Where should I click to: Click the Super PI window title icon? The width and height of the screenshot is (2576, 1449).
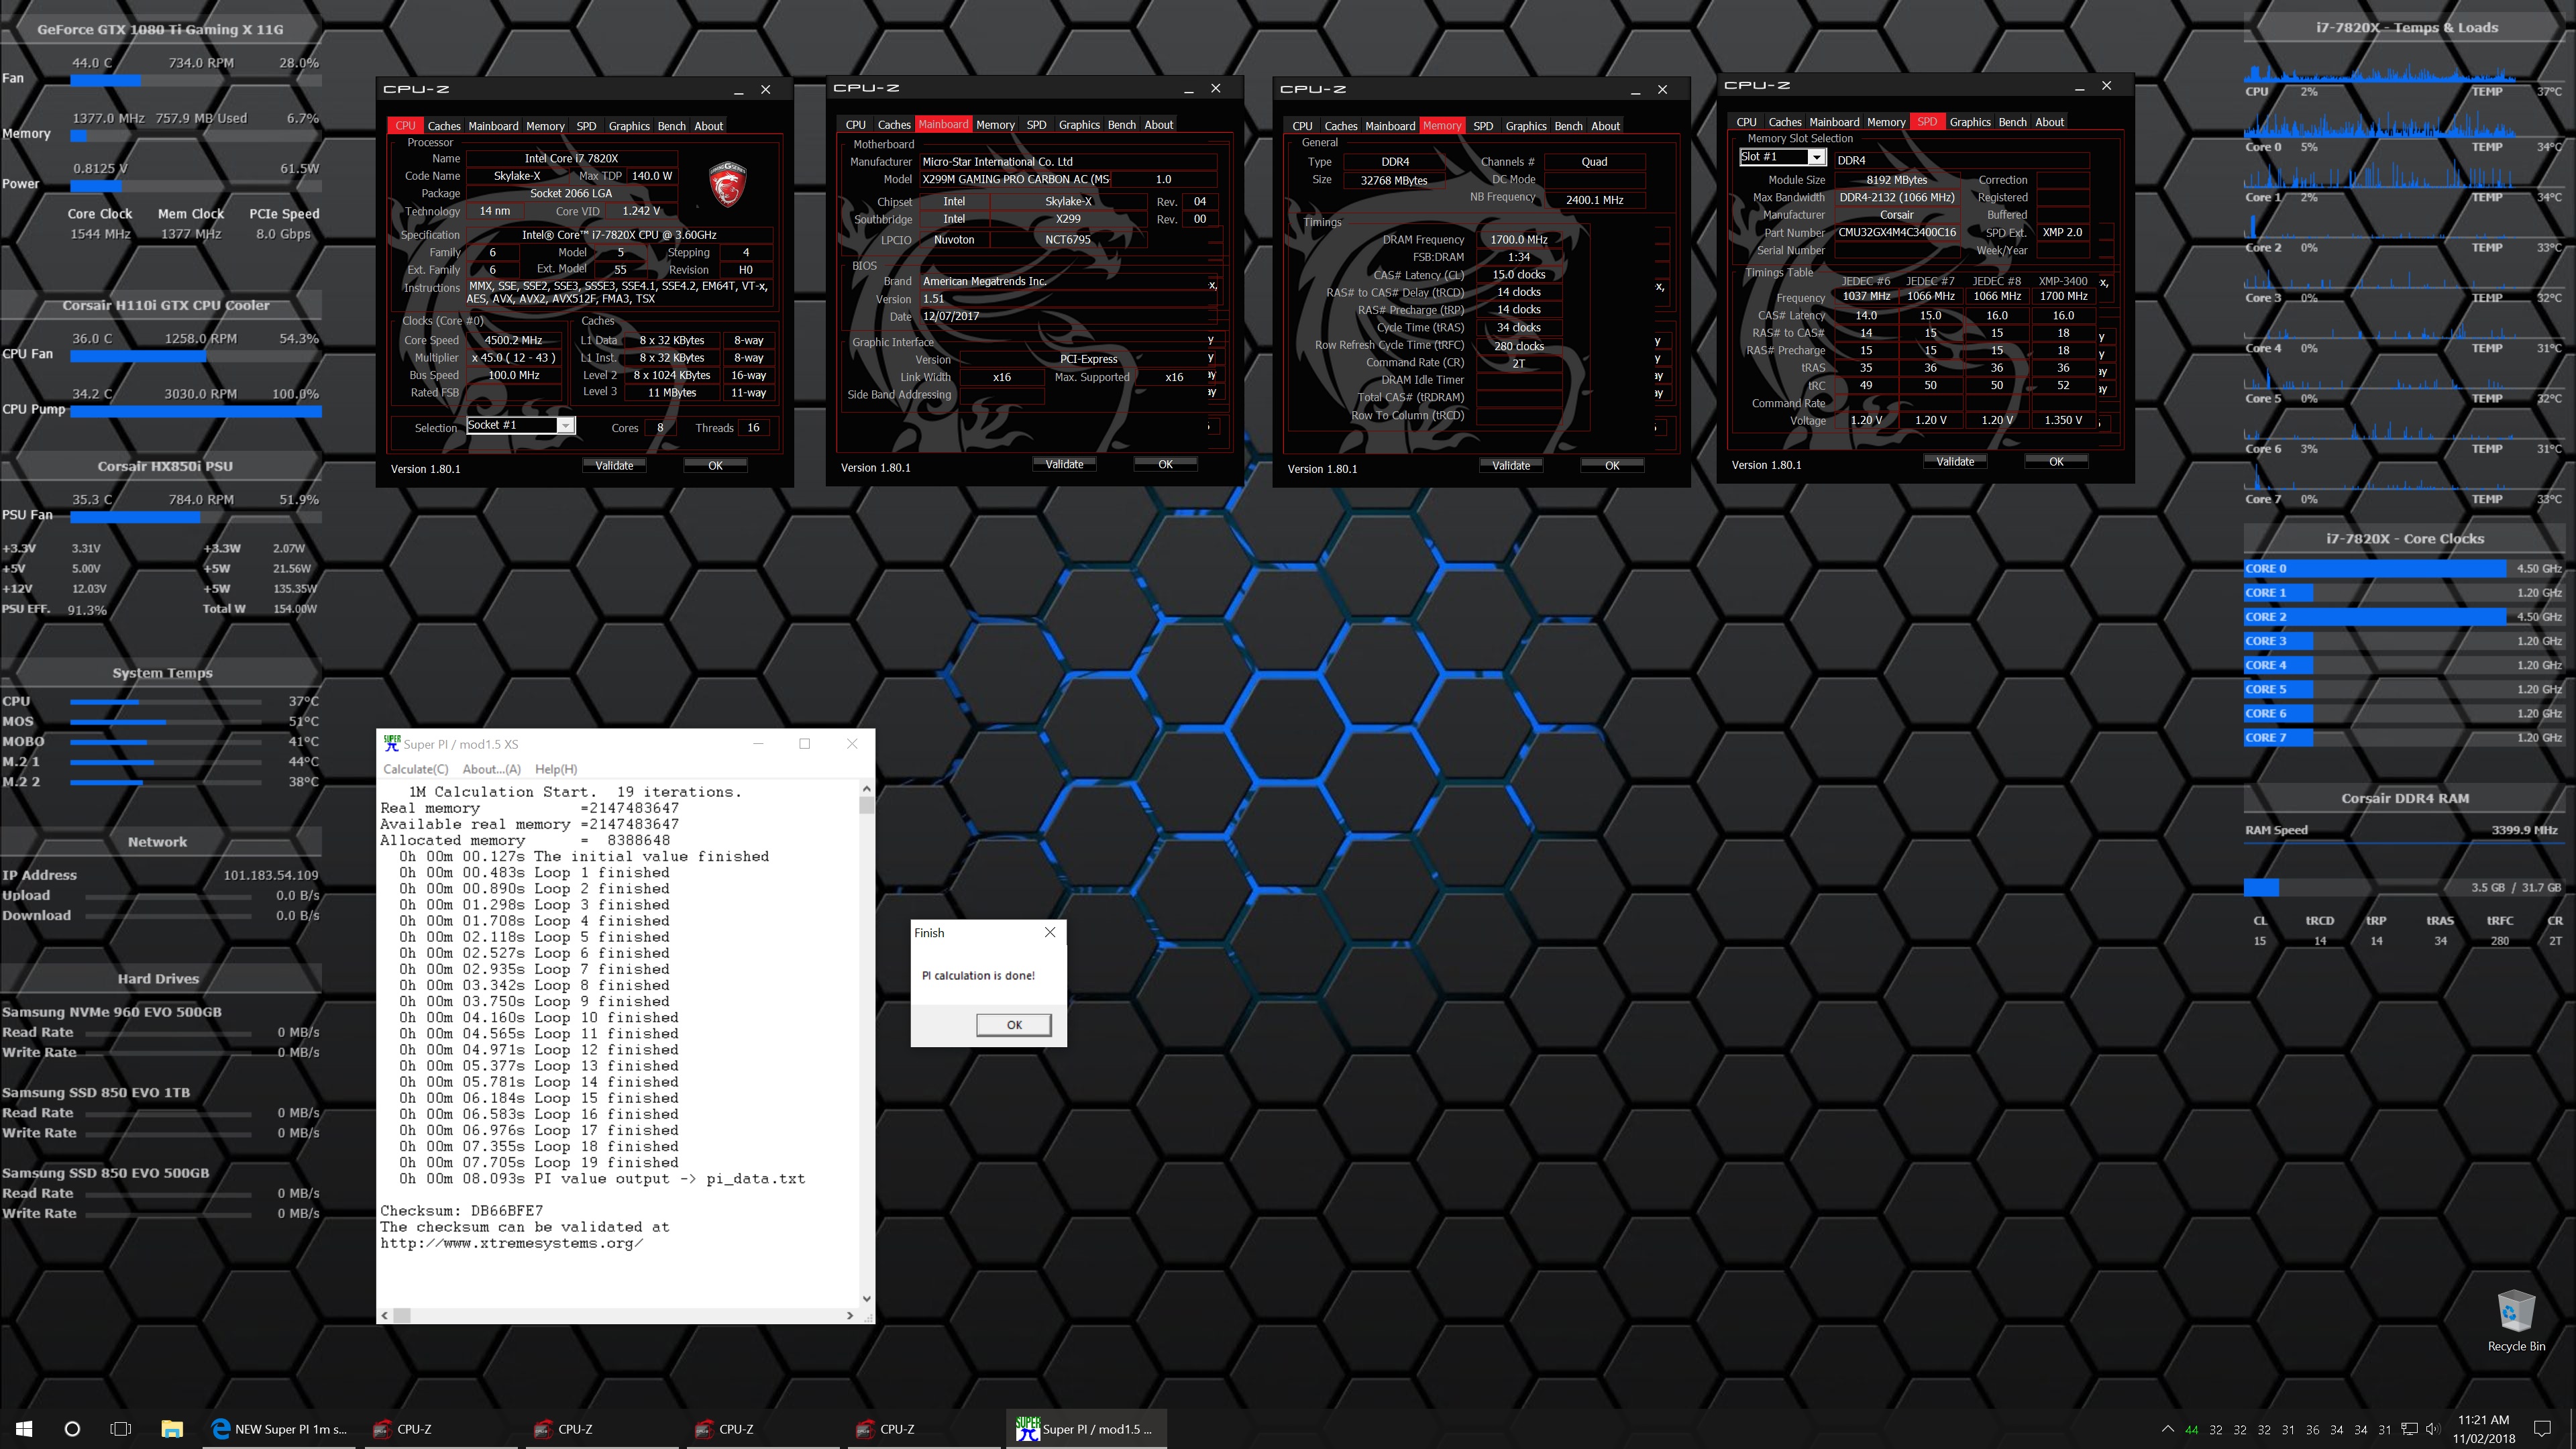point(392,743)
